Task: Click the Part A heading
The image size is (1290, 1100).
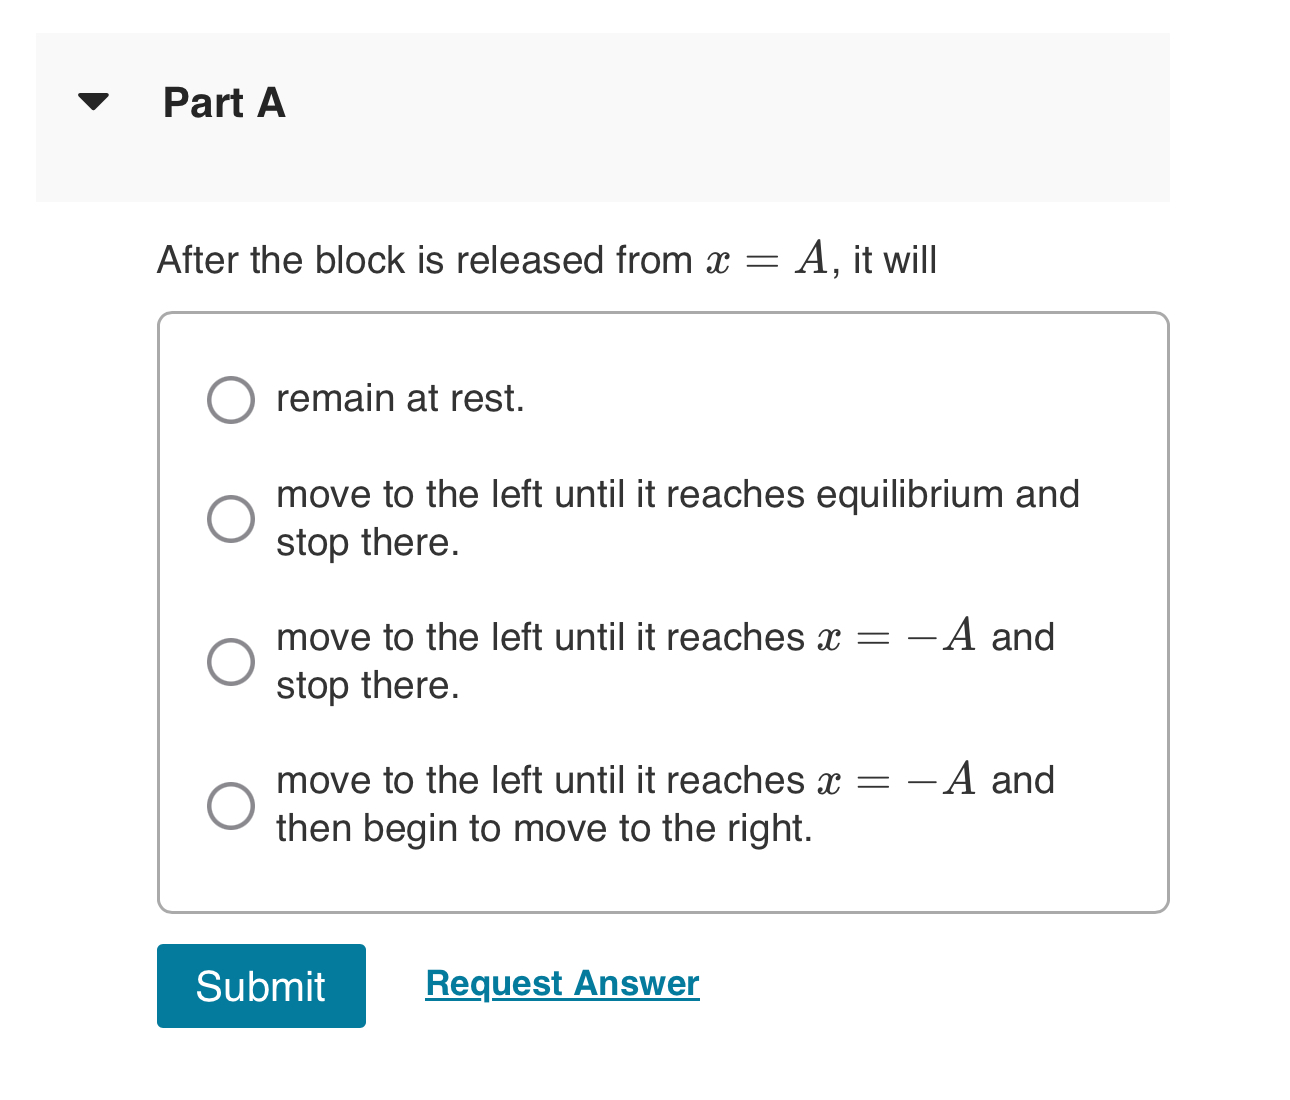Action: [x=223, y=103]
